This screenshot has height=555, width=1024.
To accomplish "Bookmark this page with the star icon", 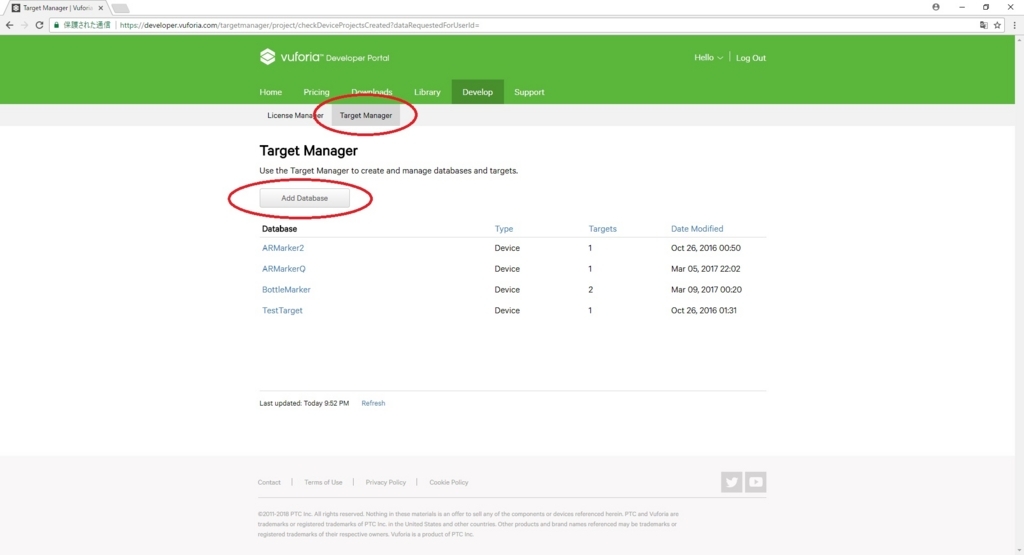I will [x=997, y=25].
